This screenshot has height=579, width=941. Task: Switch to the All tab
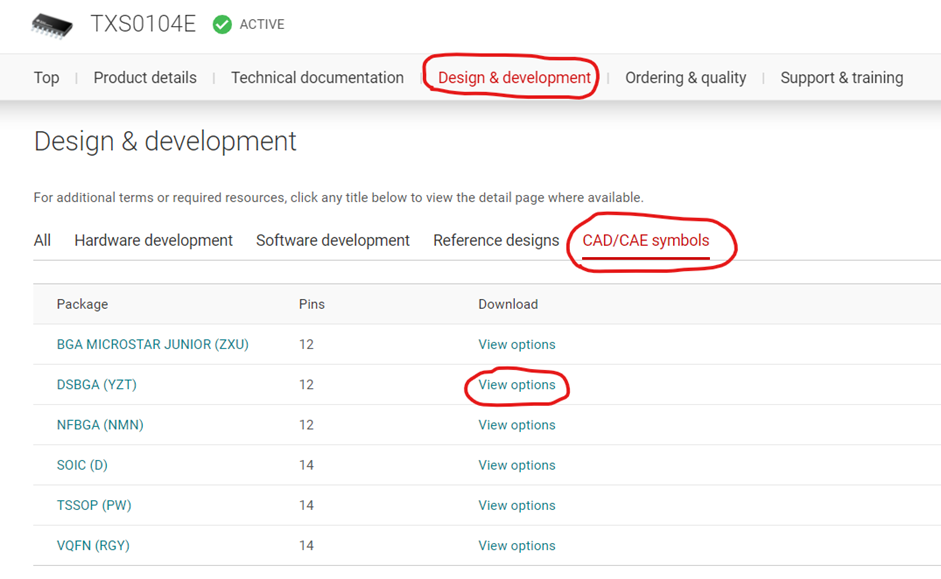(42, 240)
